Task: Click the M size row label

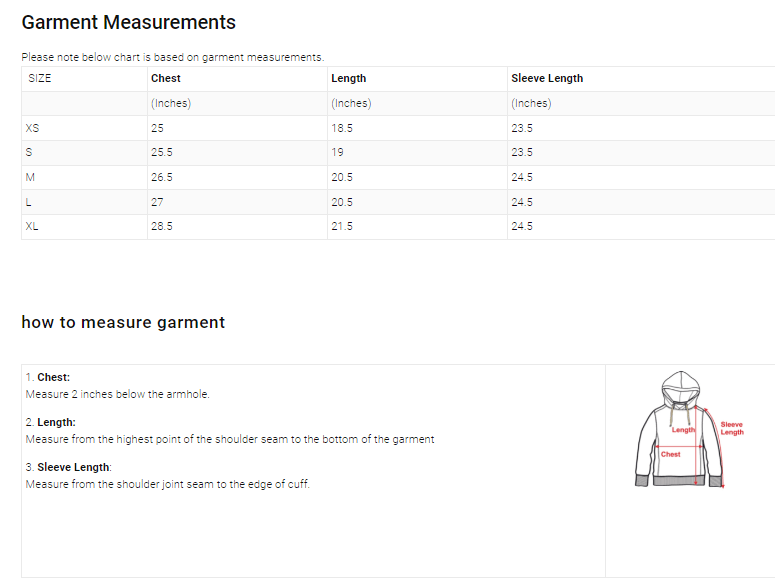Action: tap(30, 177)
